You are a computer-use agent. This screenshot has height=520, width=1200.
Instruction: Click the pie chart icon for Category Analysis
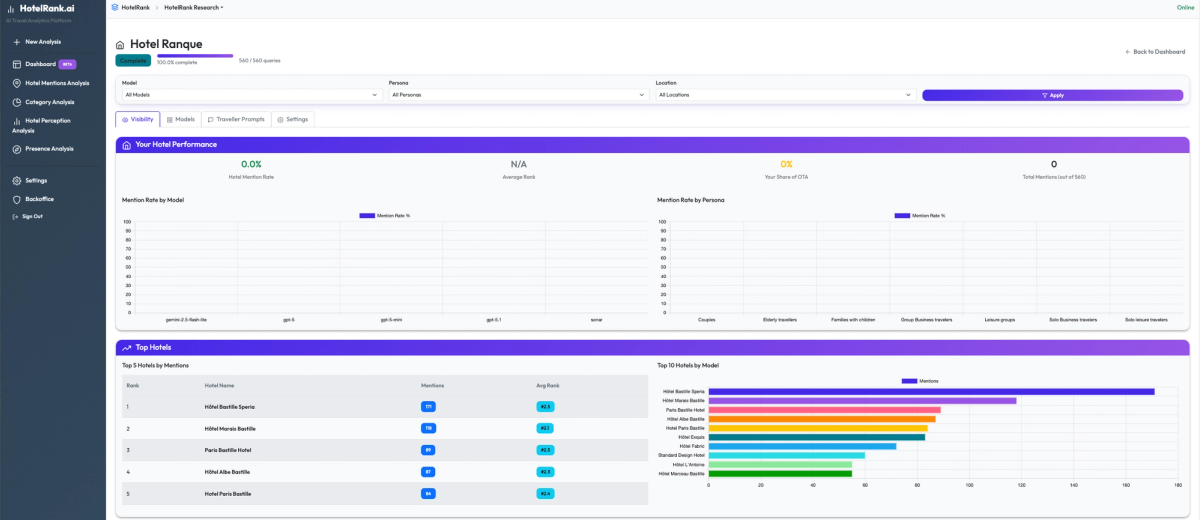(16, 102)
